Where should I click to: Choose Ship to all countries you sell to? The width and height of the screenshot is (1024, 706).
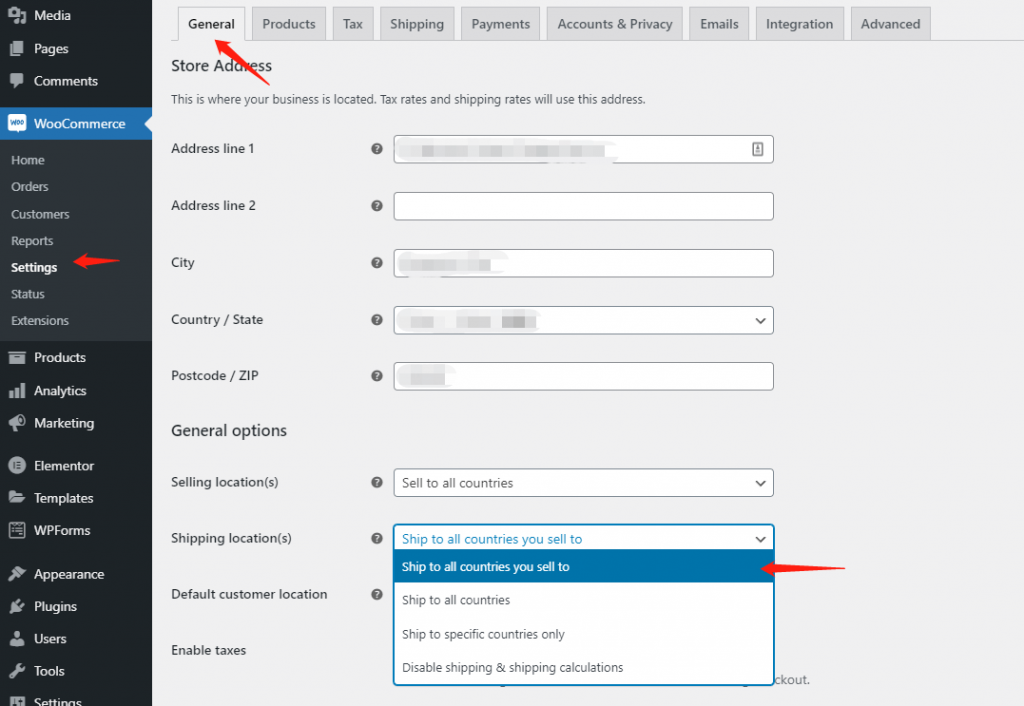click(583, 566)
